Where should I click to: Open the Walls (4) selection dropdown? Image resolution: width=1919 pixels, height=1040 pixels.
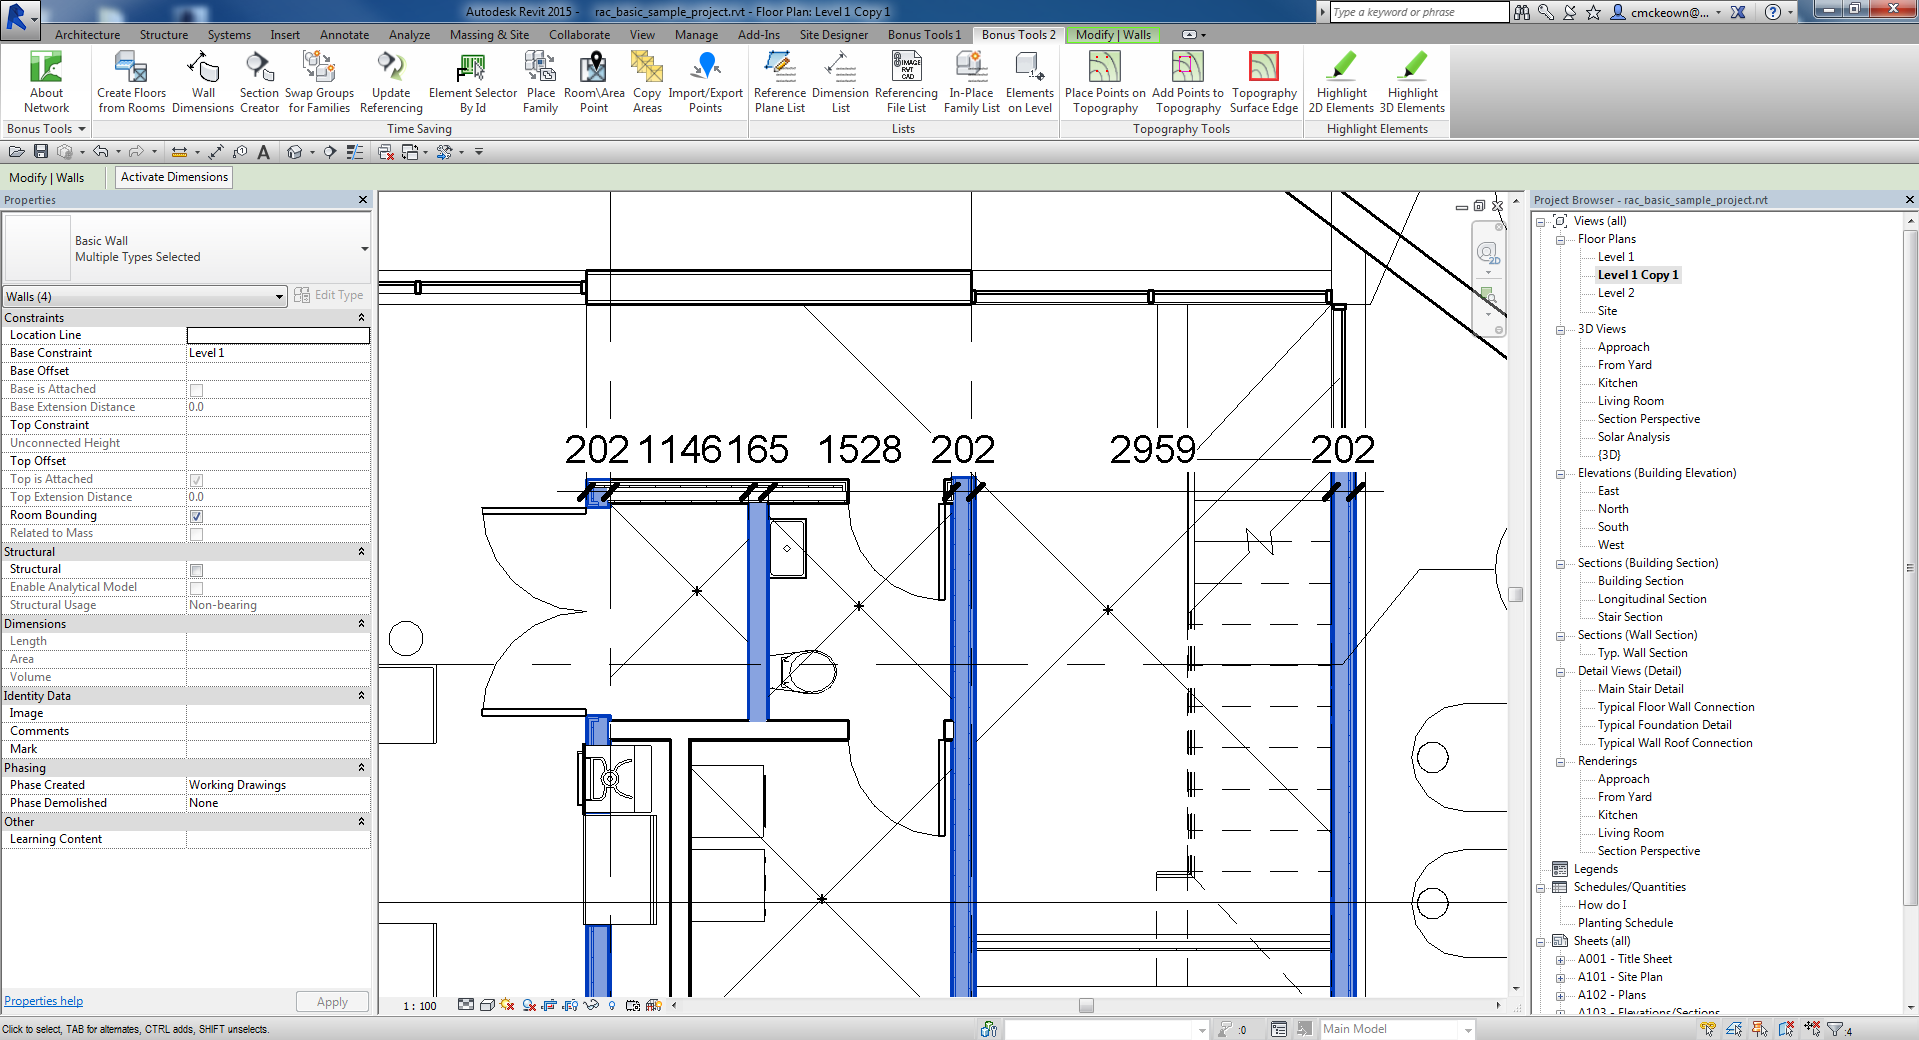coord(278,296)
